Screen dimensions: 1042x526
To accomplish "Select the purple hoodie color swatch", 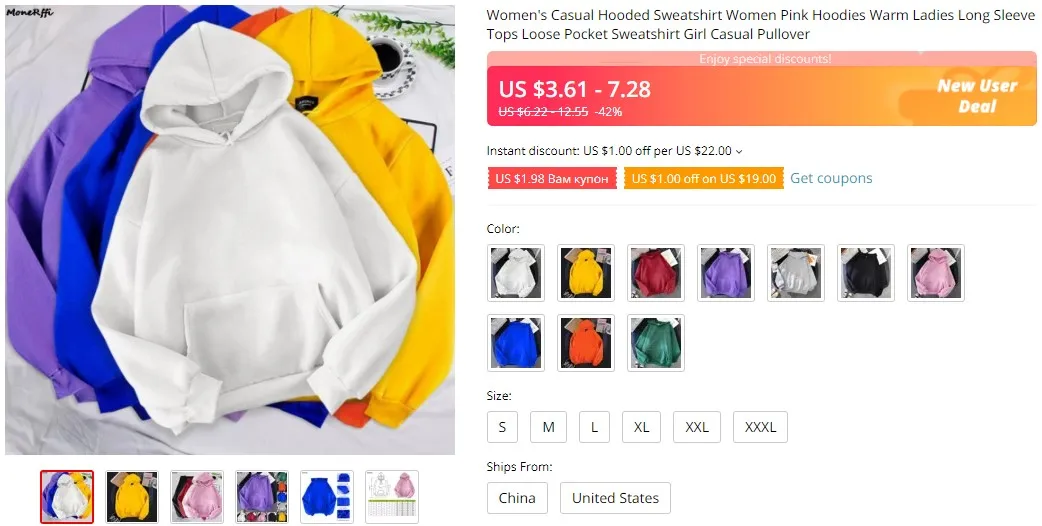I will pyautogui.click(x=726, y=273).
